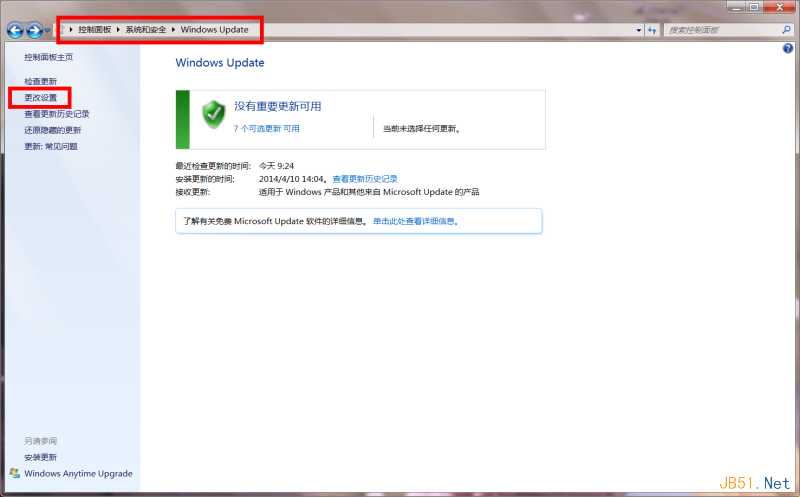Click the 当前未选择任何更新 text

coord(421,129)
